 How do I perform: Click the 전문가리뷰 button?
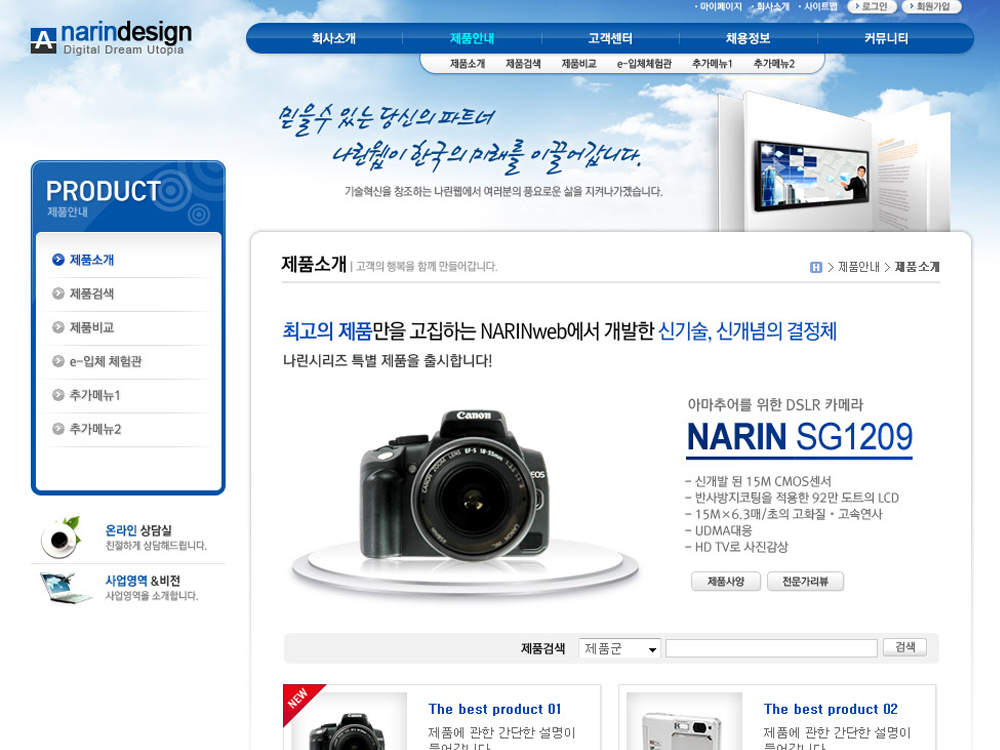click(x=805, y=581)
